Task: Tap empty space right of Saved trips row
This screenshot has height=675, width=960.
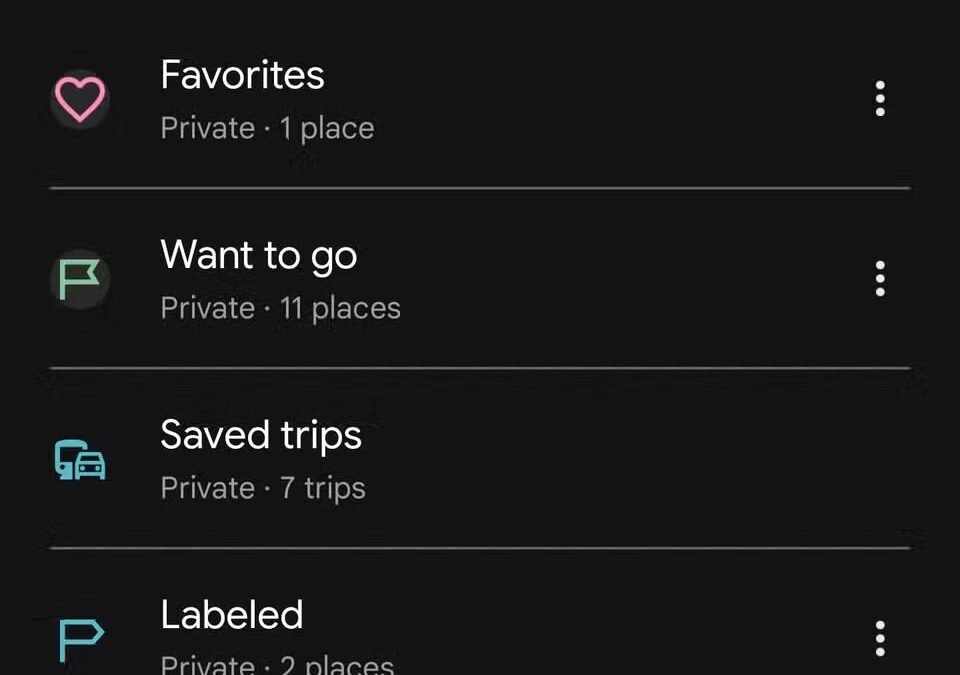Action: click(700, 460)
